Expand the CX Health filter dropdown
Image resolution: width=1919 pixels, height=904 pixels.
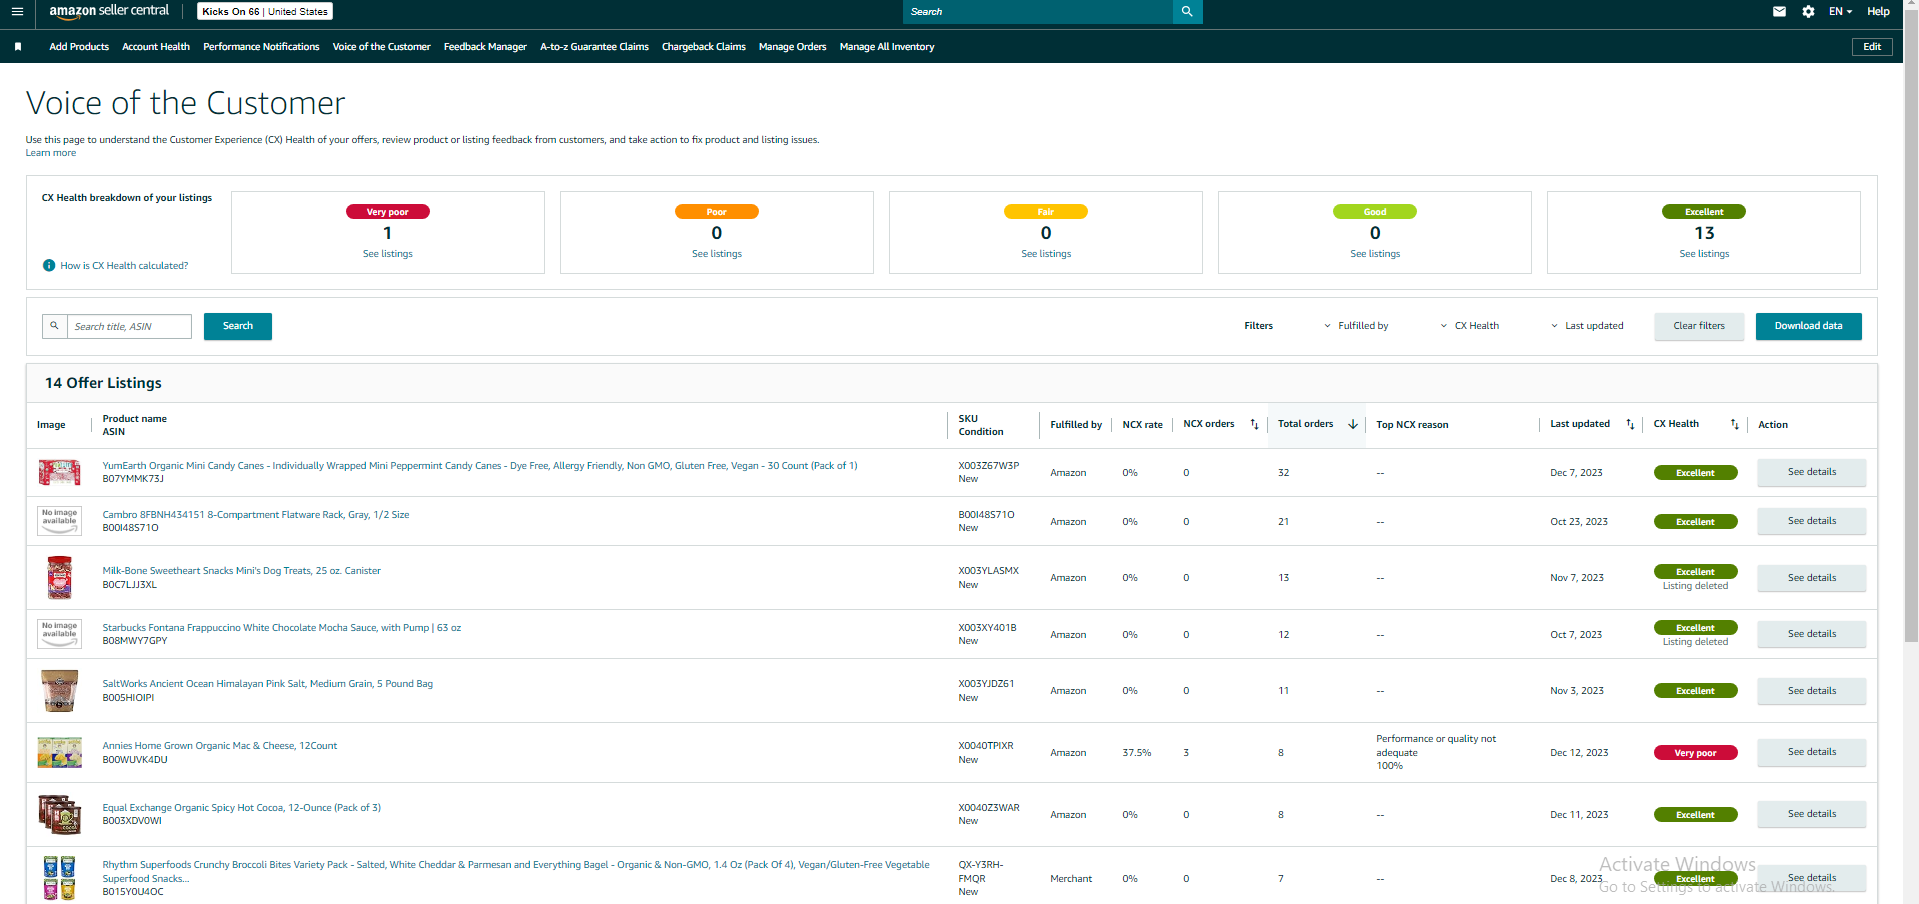tap(1469, 326)
